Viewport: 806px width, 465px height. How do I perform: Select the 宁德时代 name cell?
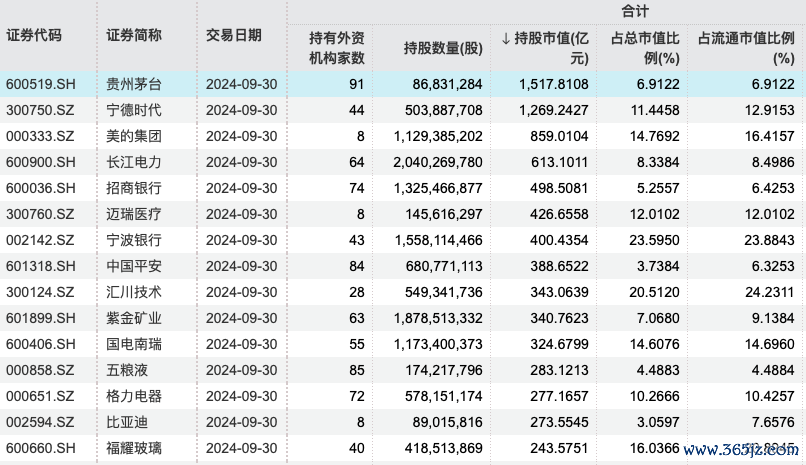(x=134, y=110)
